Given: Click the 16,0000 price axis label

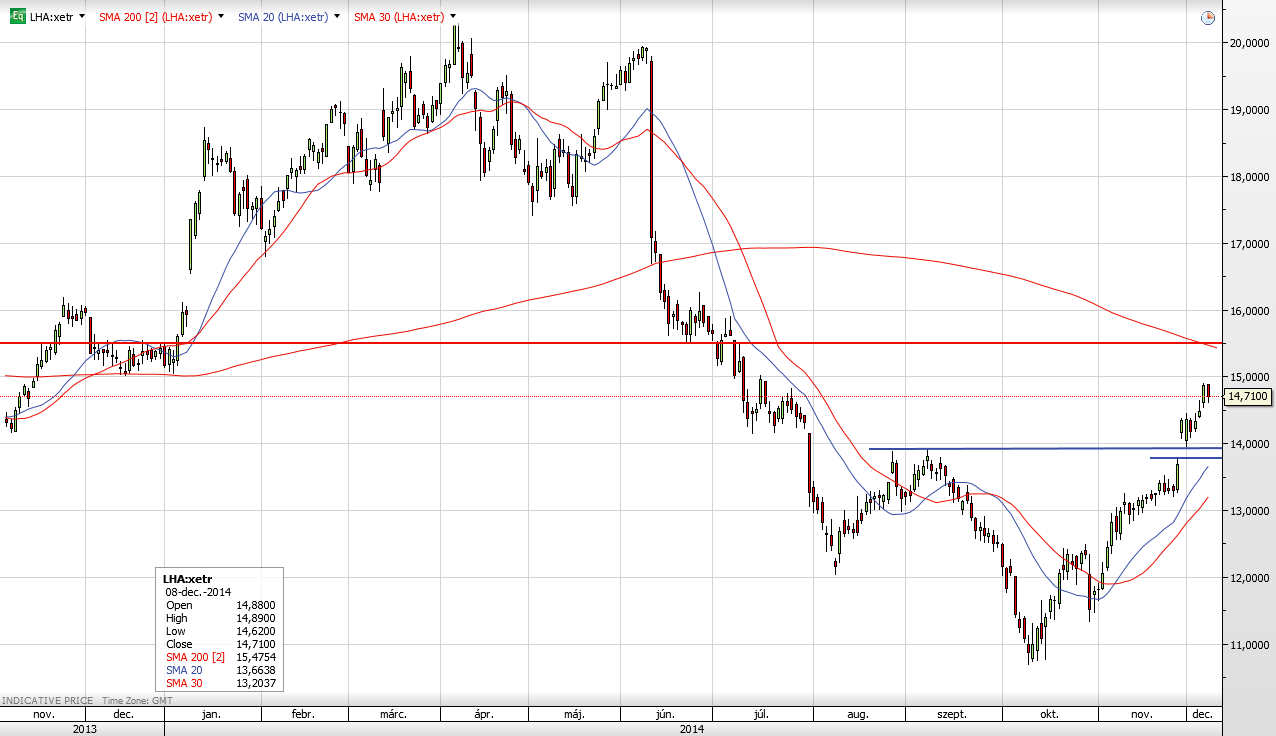Looking at the screenshot, I should 1249,310.
